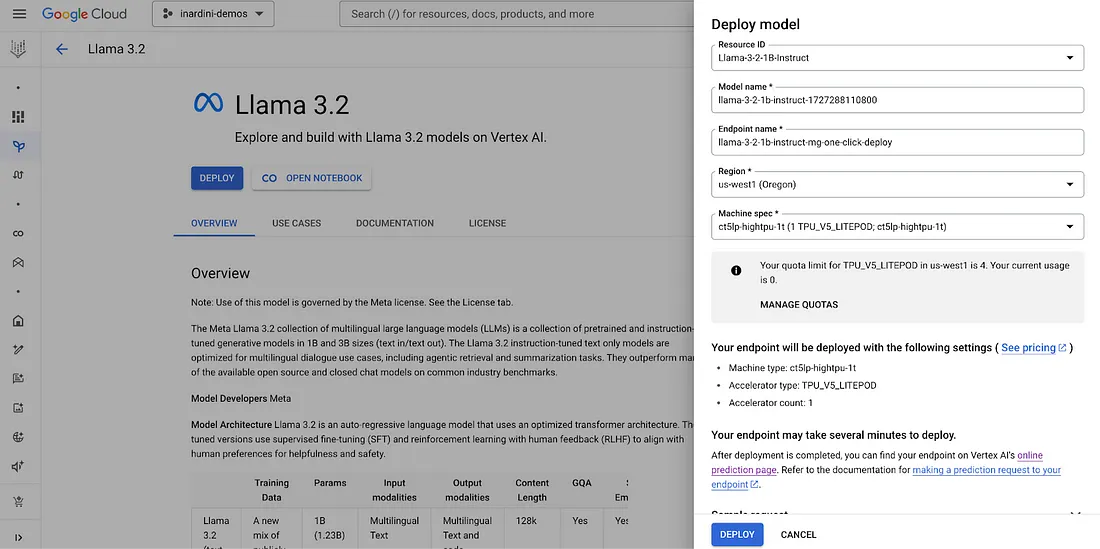1100x549 pixels.
Task: Expand the Sample request section chevron
Action: (1074, 515)
